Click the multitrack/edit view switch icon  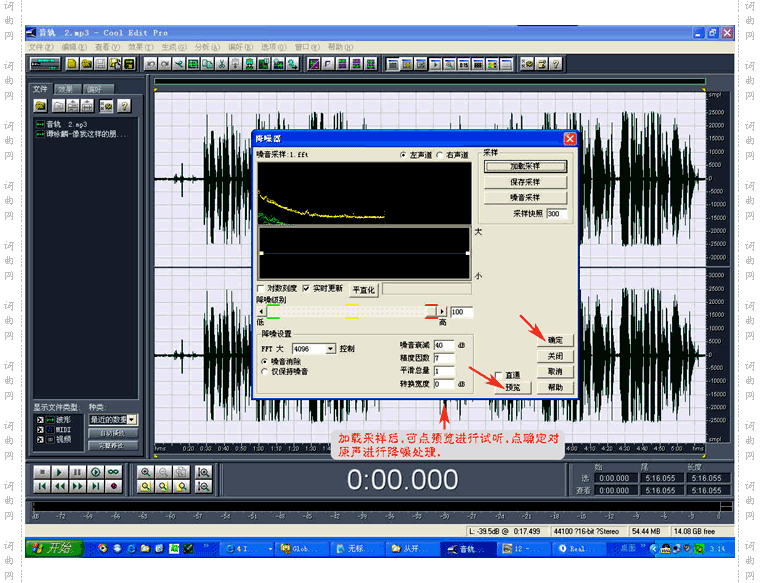tap(45, 64)
